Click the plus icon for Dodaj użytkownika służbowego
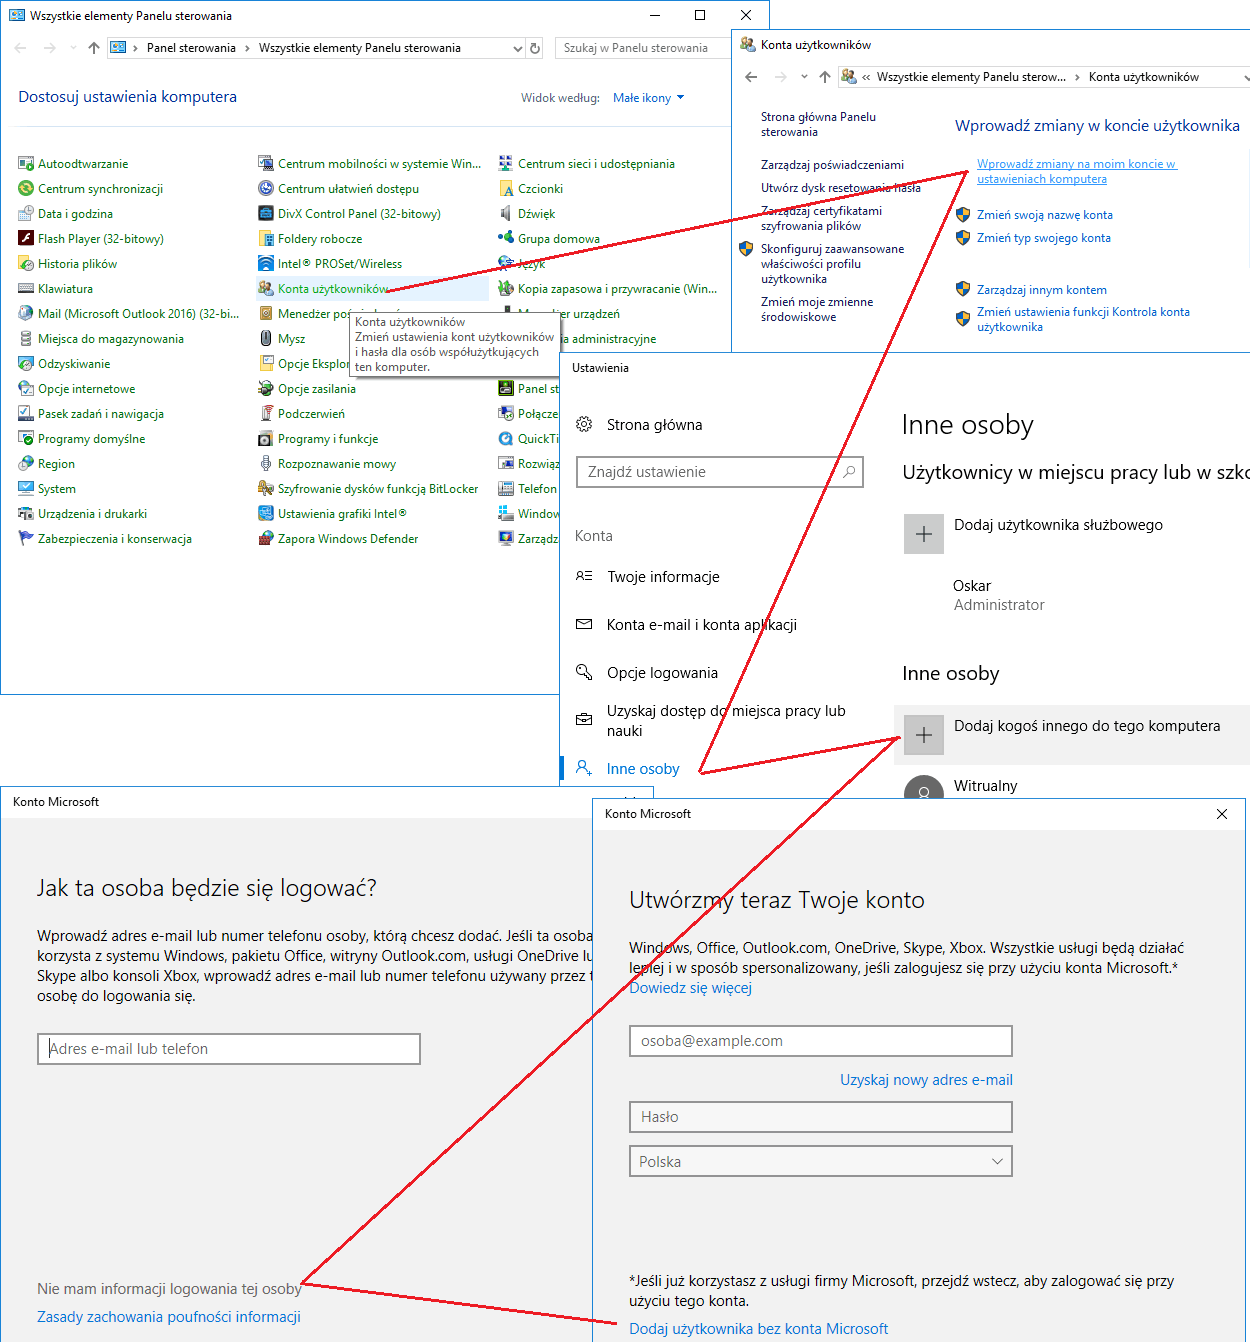Screen dimensions: 1250x1342 924,534
